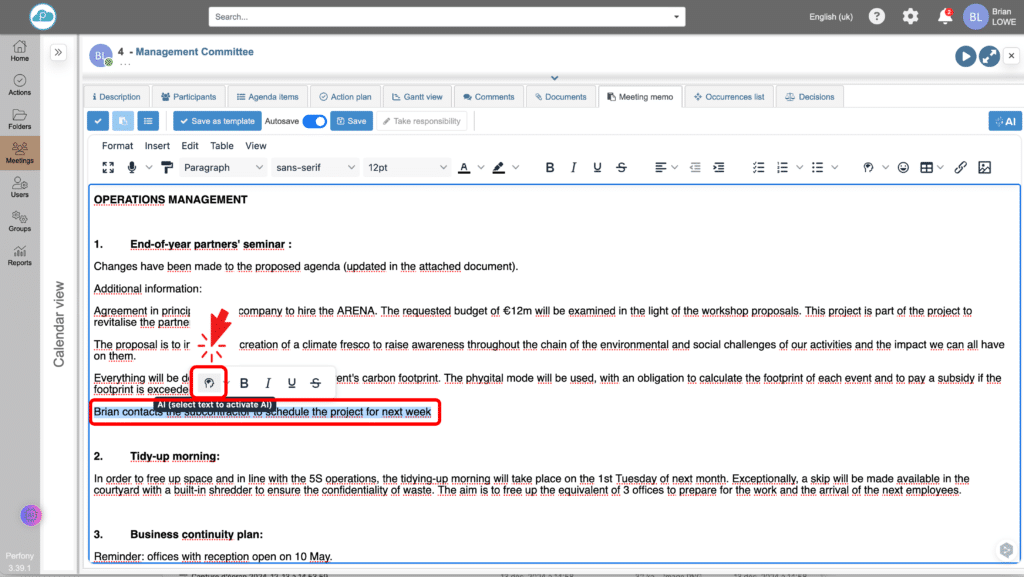Open the Insert menu
Image resolution: width=1024 pixels, height=577 pixels.
tap(157, 146)
